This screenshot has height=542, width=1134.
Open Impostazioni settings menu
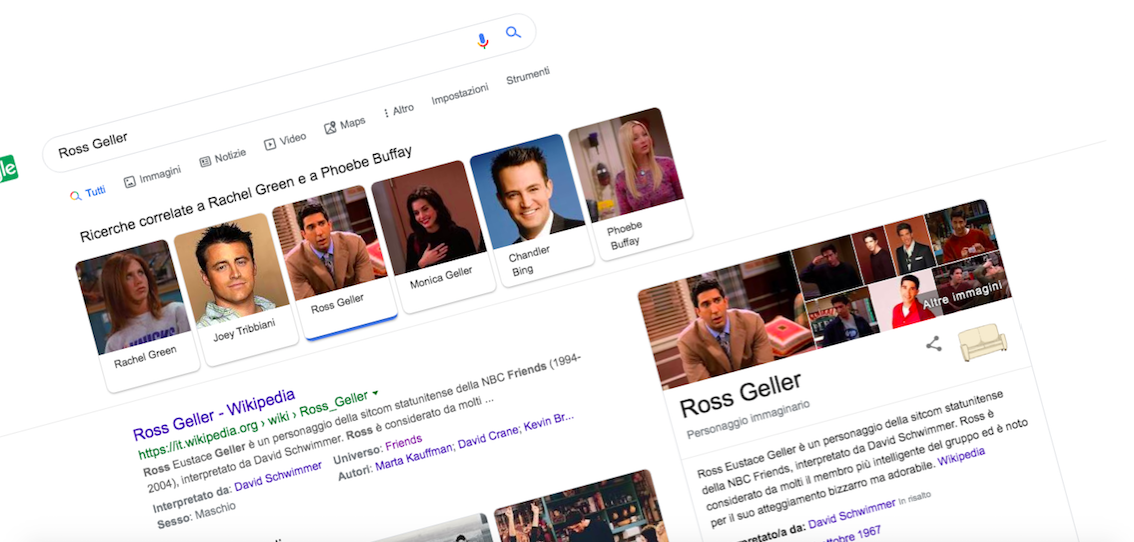click(x=460, y=94)
